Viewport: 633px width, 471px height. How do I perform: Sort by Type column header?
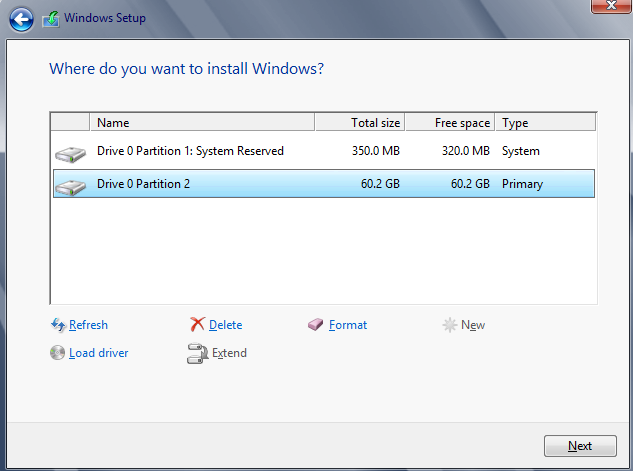click(545, 122)
